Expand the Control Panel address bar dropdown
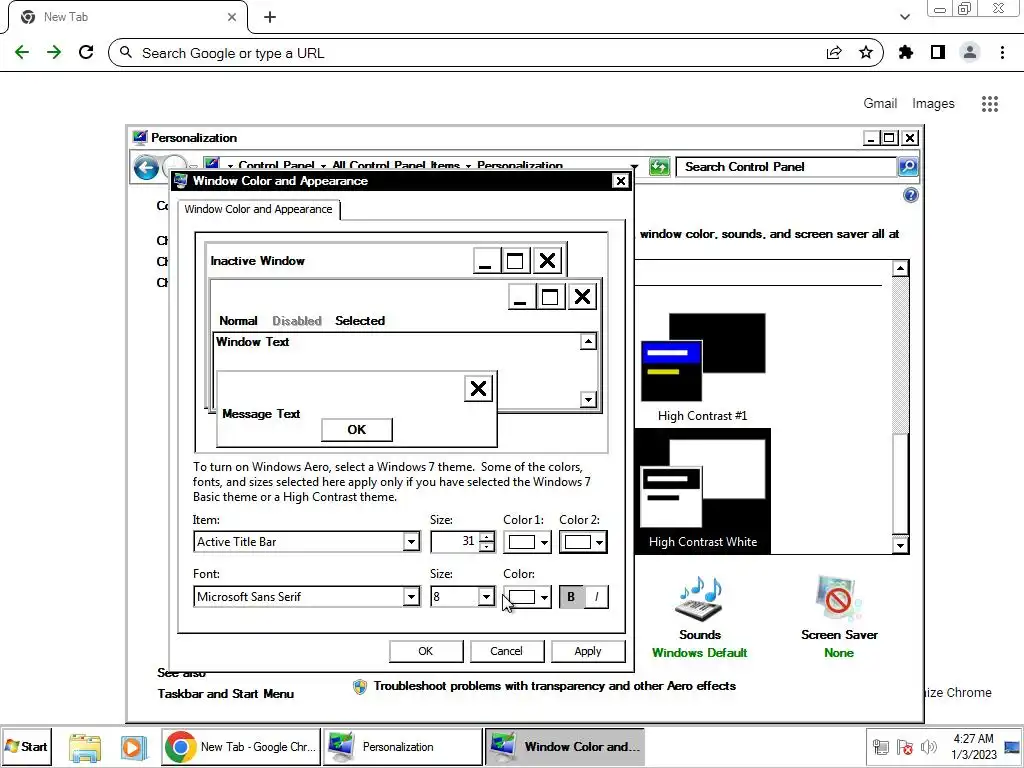 pyautogui.click(x=634, y=167)
